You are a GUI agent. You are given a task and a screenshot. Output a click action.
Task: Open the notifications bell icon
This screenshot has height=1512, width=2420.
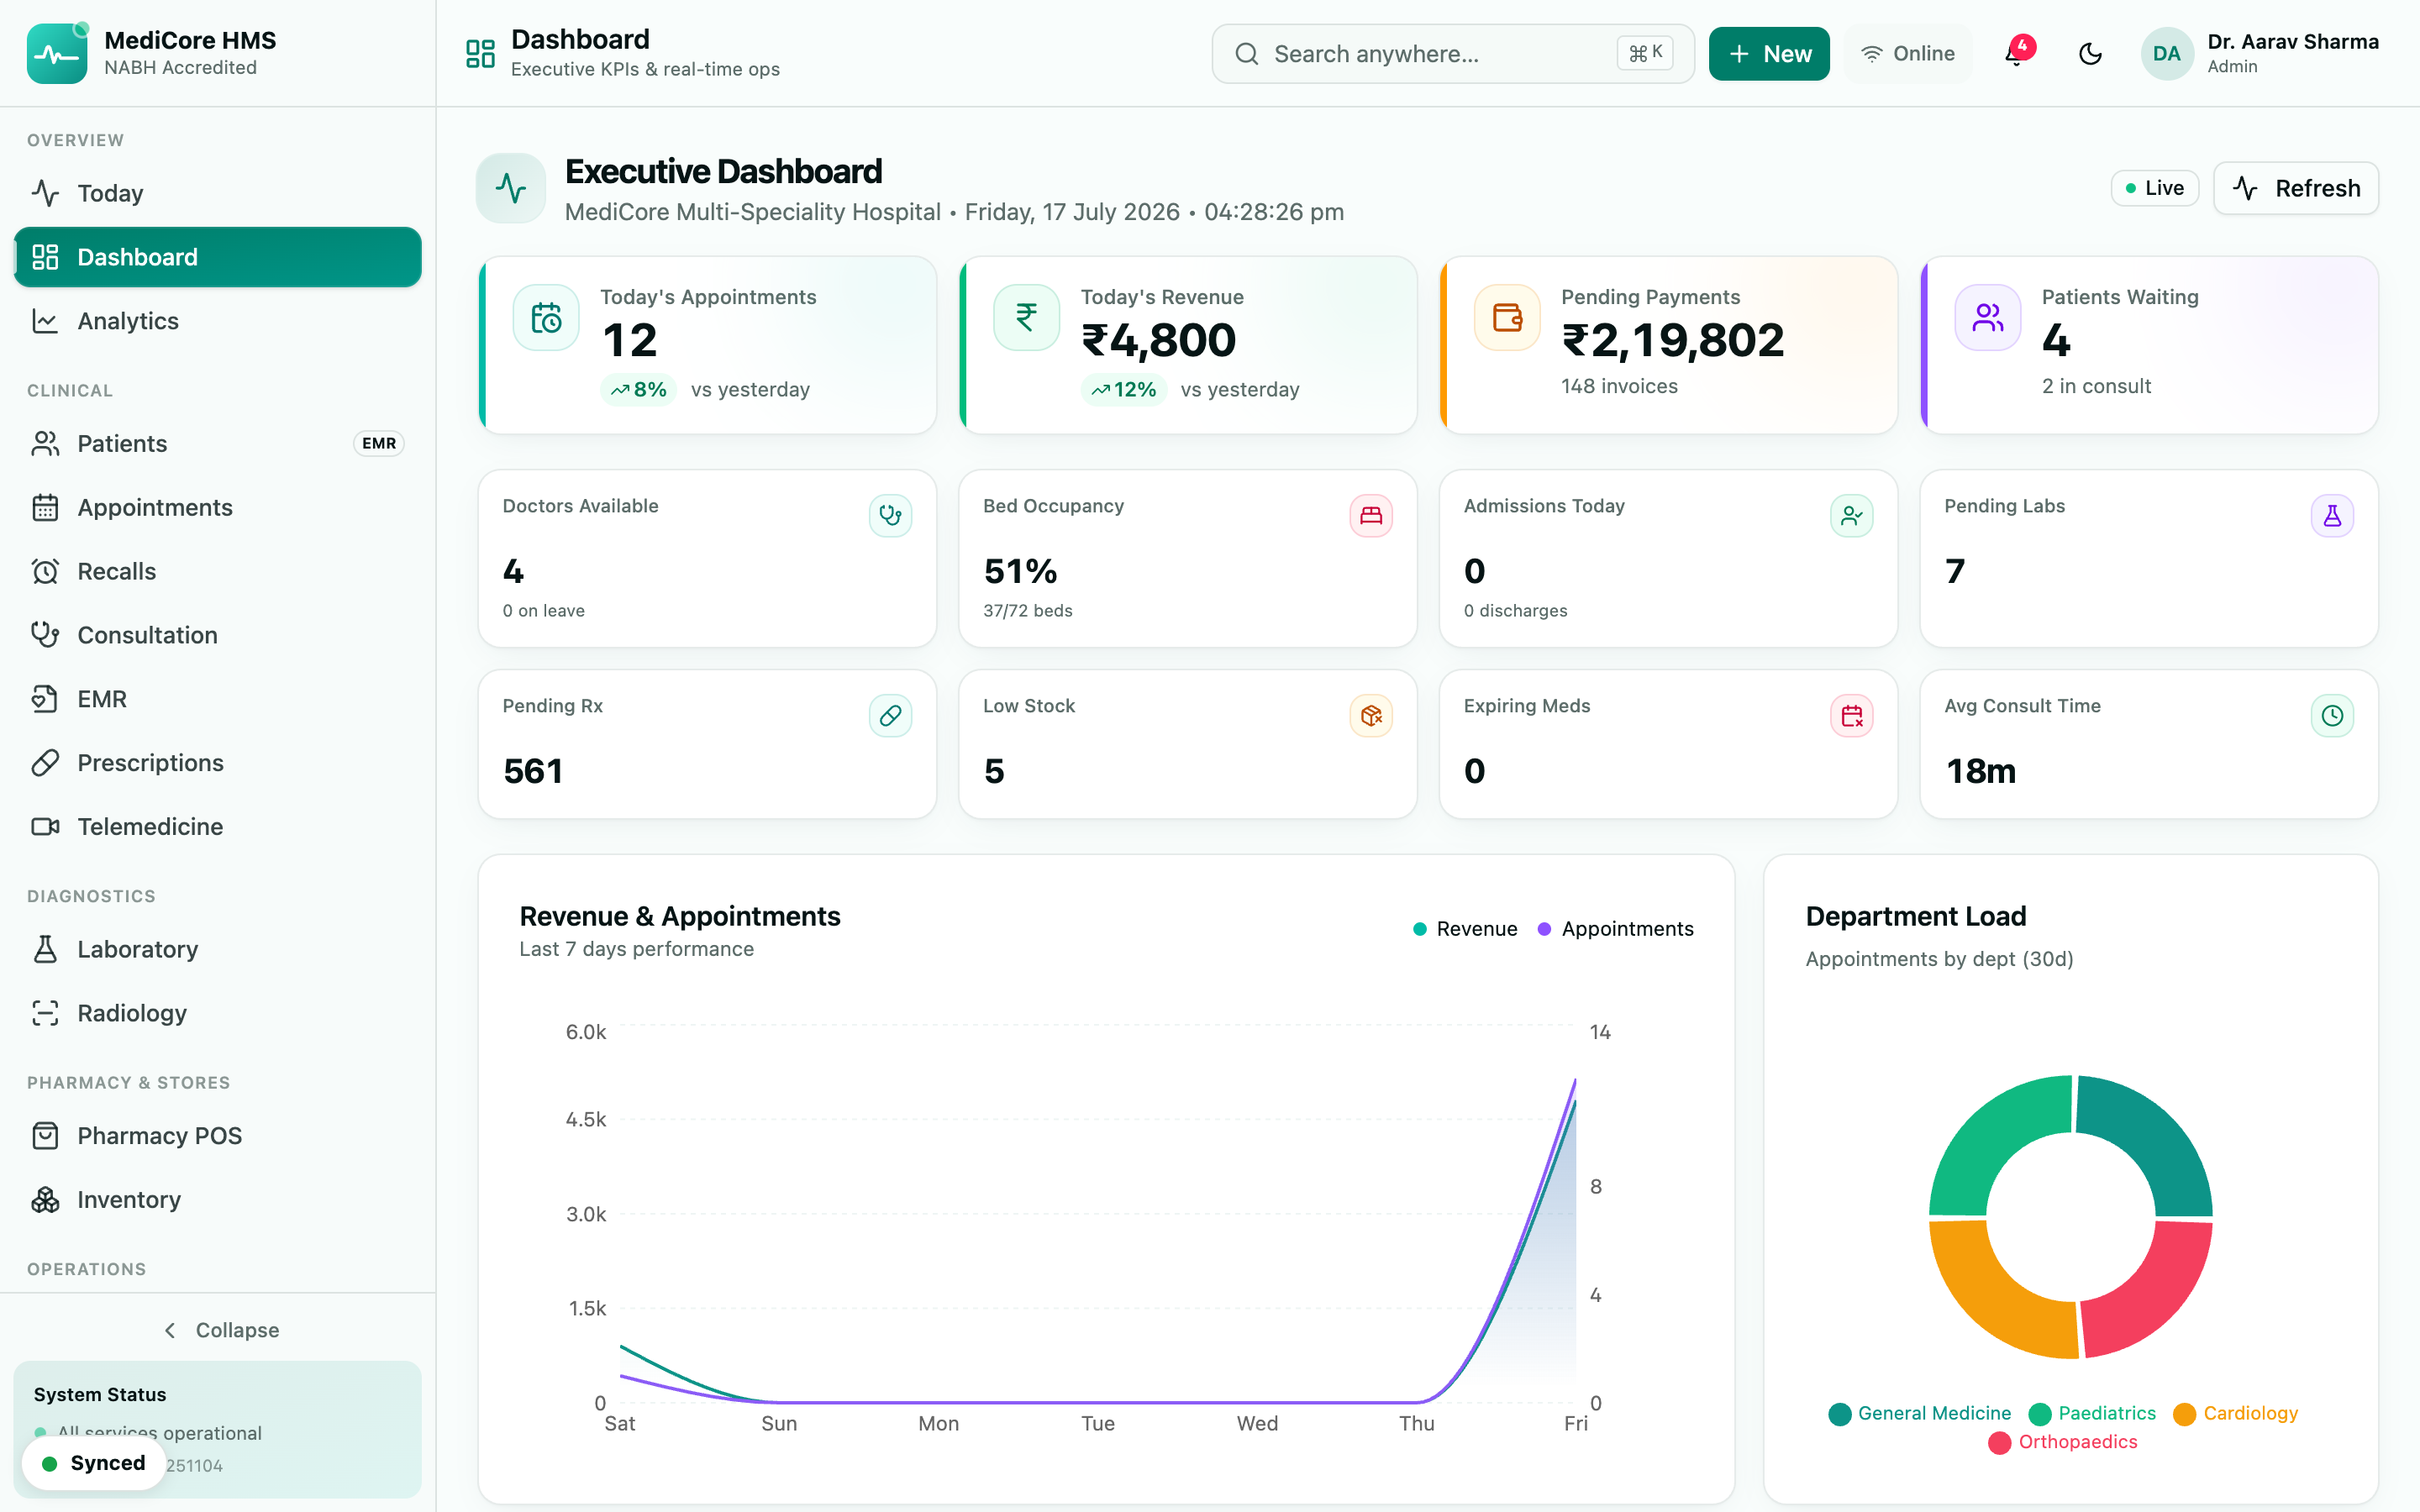coord(2014,54)
